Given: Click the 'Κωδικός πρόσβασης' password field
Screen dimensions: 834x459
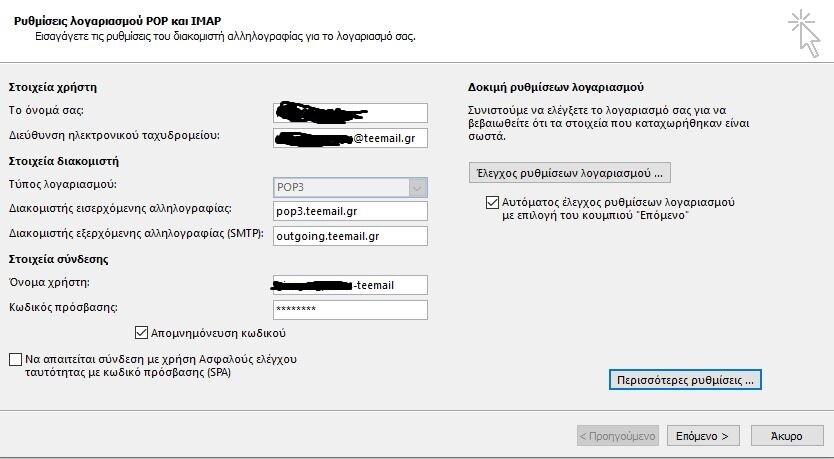Looking at the screenshot, I should point(350,310).
